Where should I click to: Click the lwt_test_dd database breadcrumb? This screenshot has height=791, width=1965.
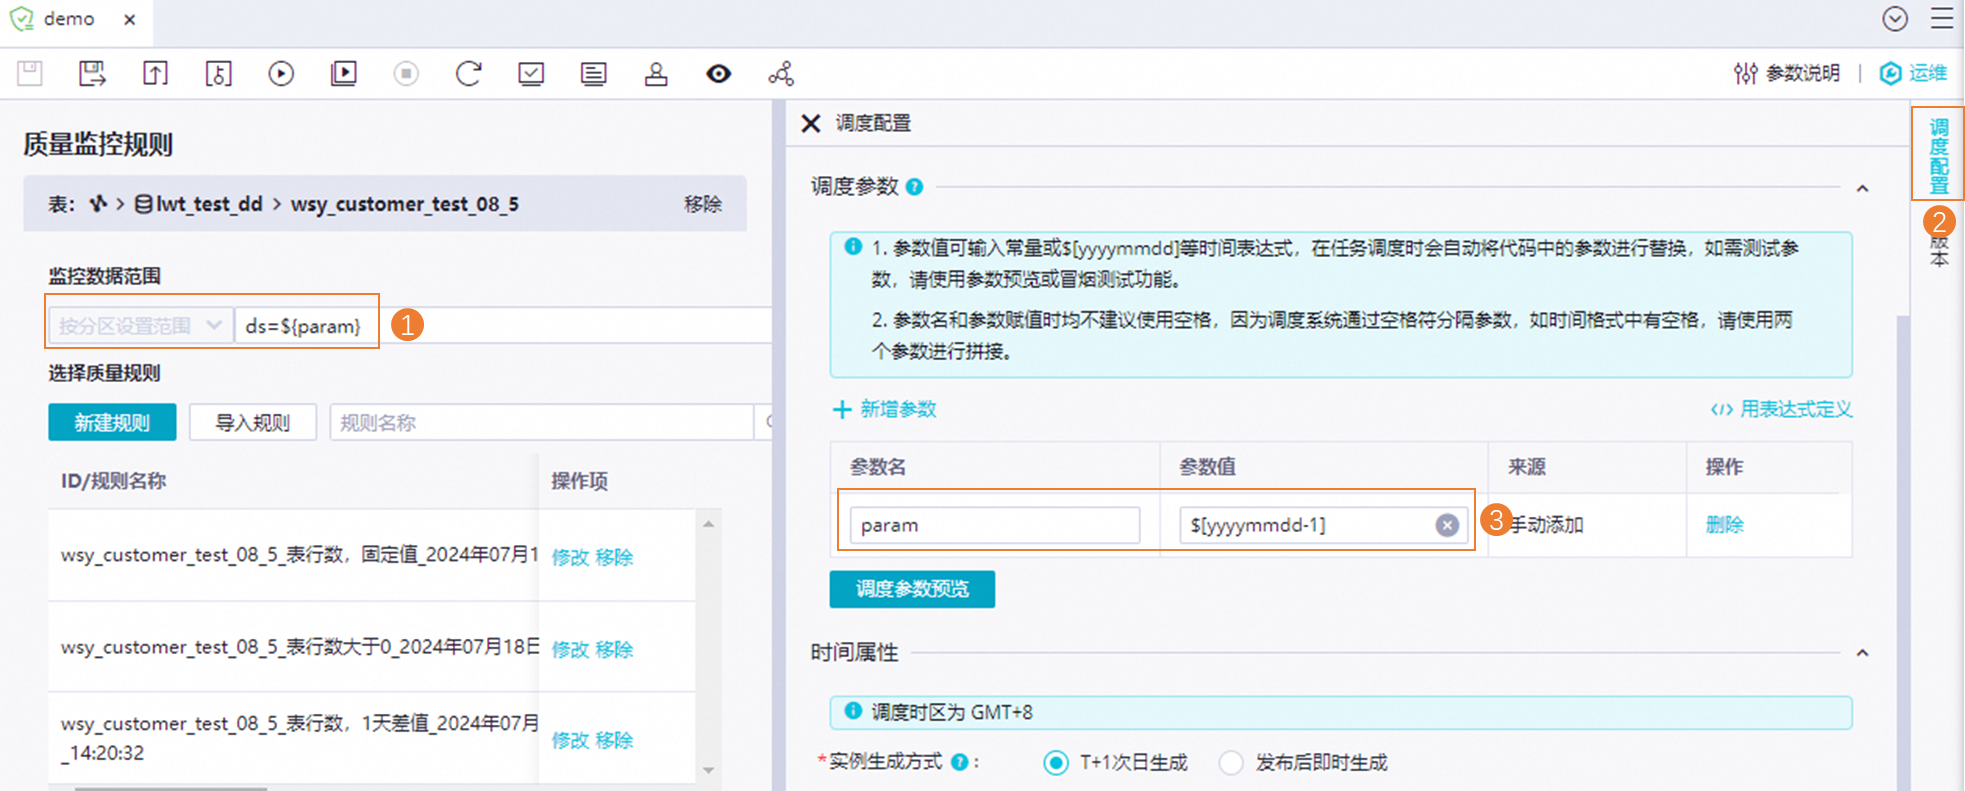[x=198, y=204]
